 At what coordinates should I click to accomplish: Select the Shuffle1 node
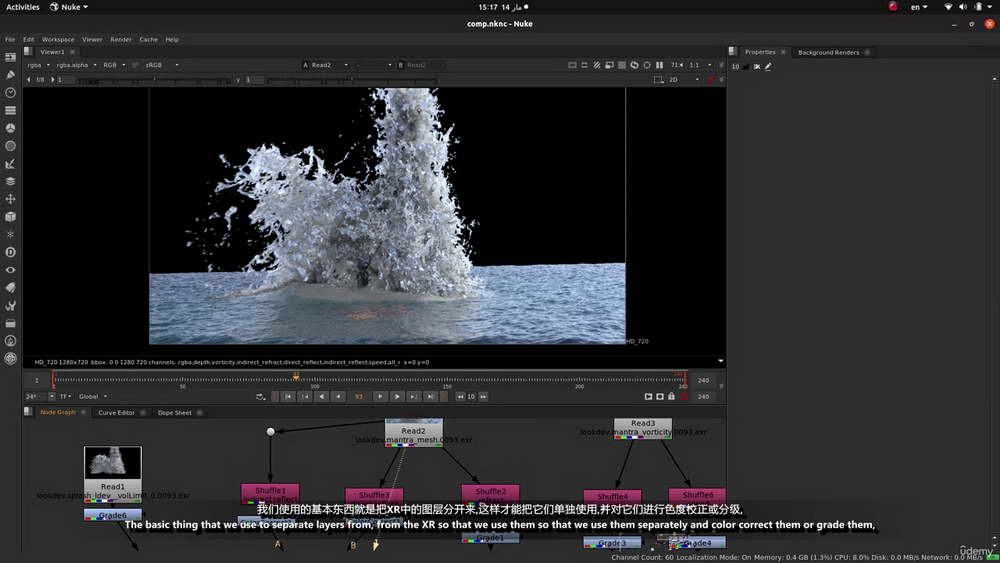tap(270, 493)
